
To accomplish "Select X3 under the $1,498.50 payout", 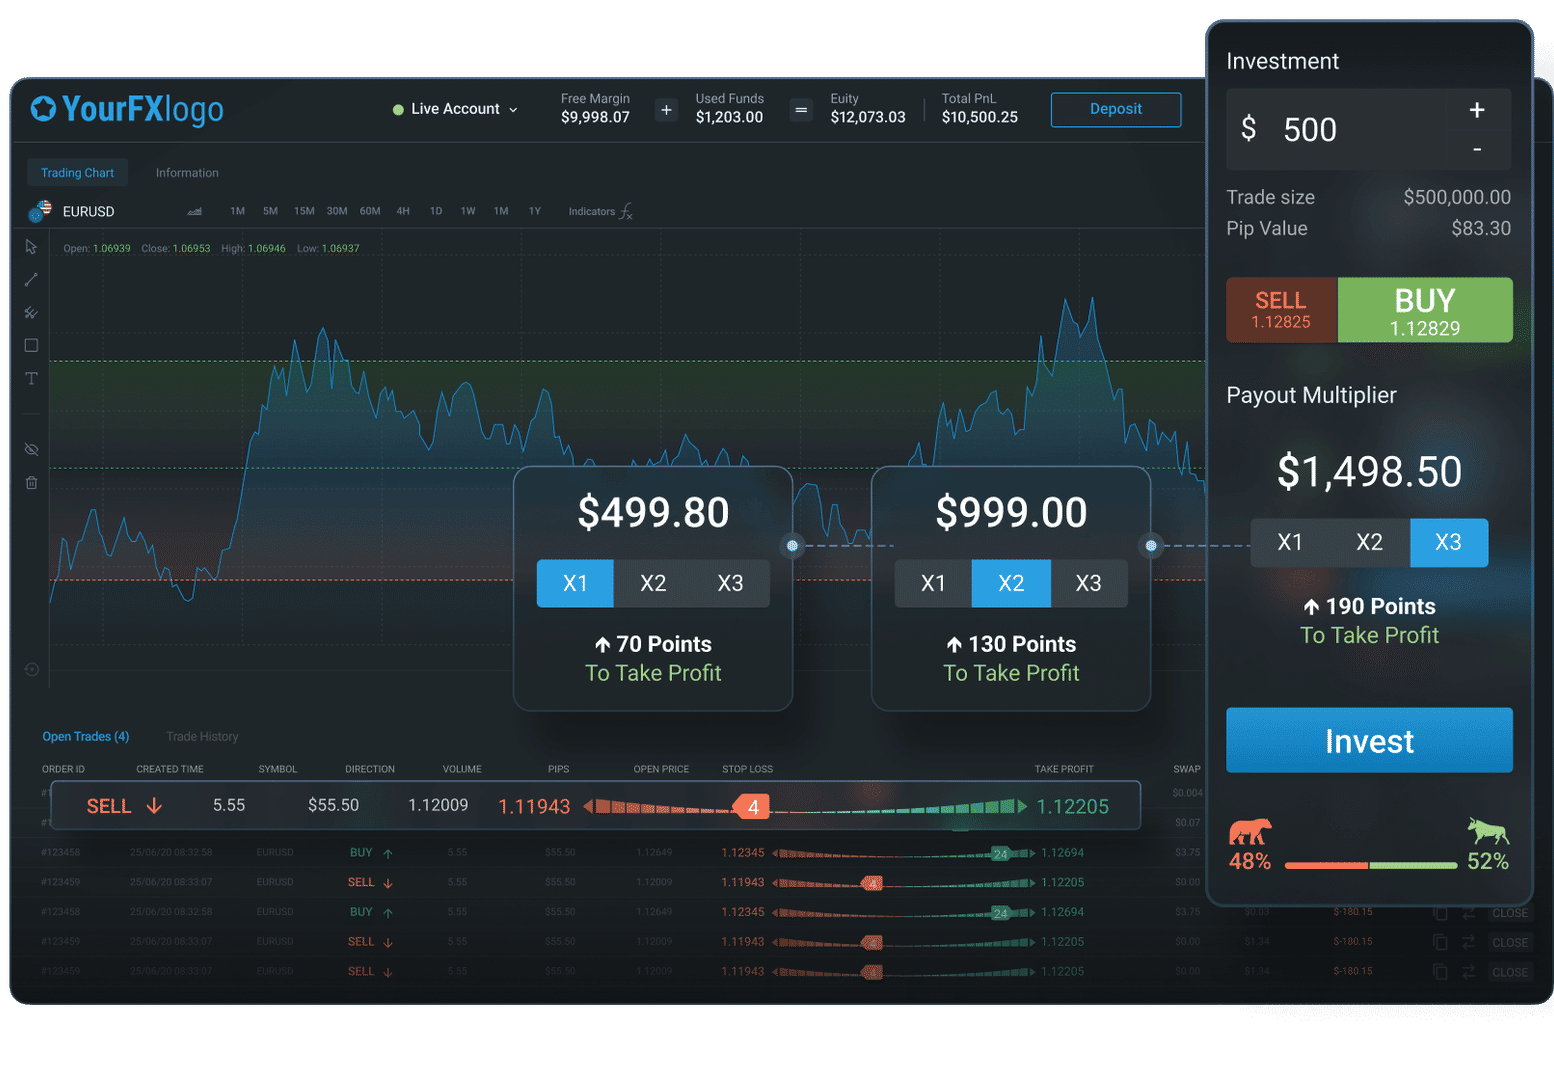I will tap(1449, 542).
